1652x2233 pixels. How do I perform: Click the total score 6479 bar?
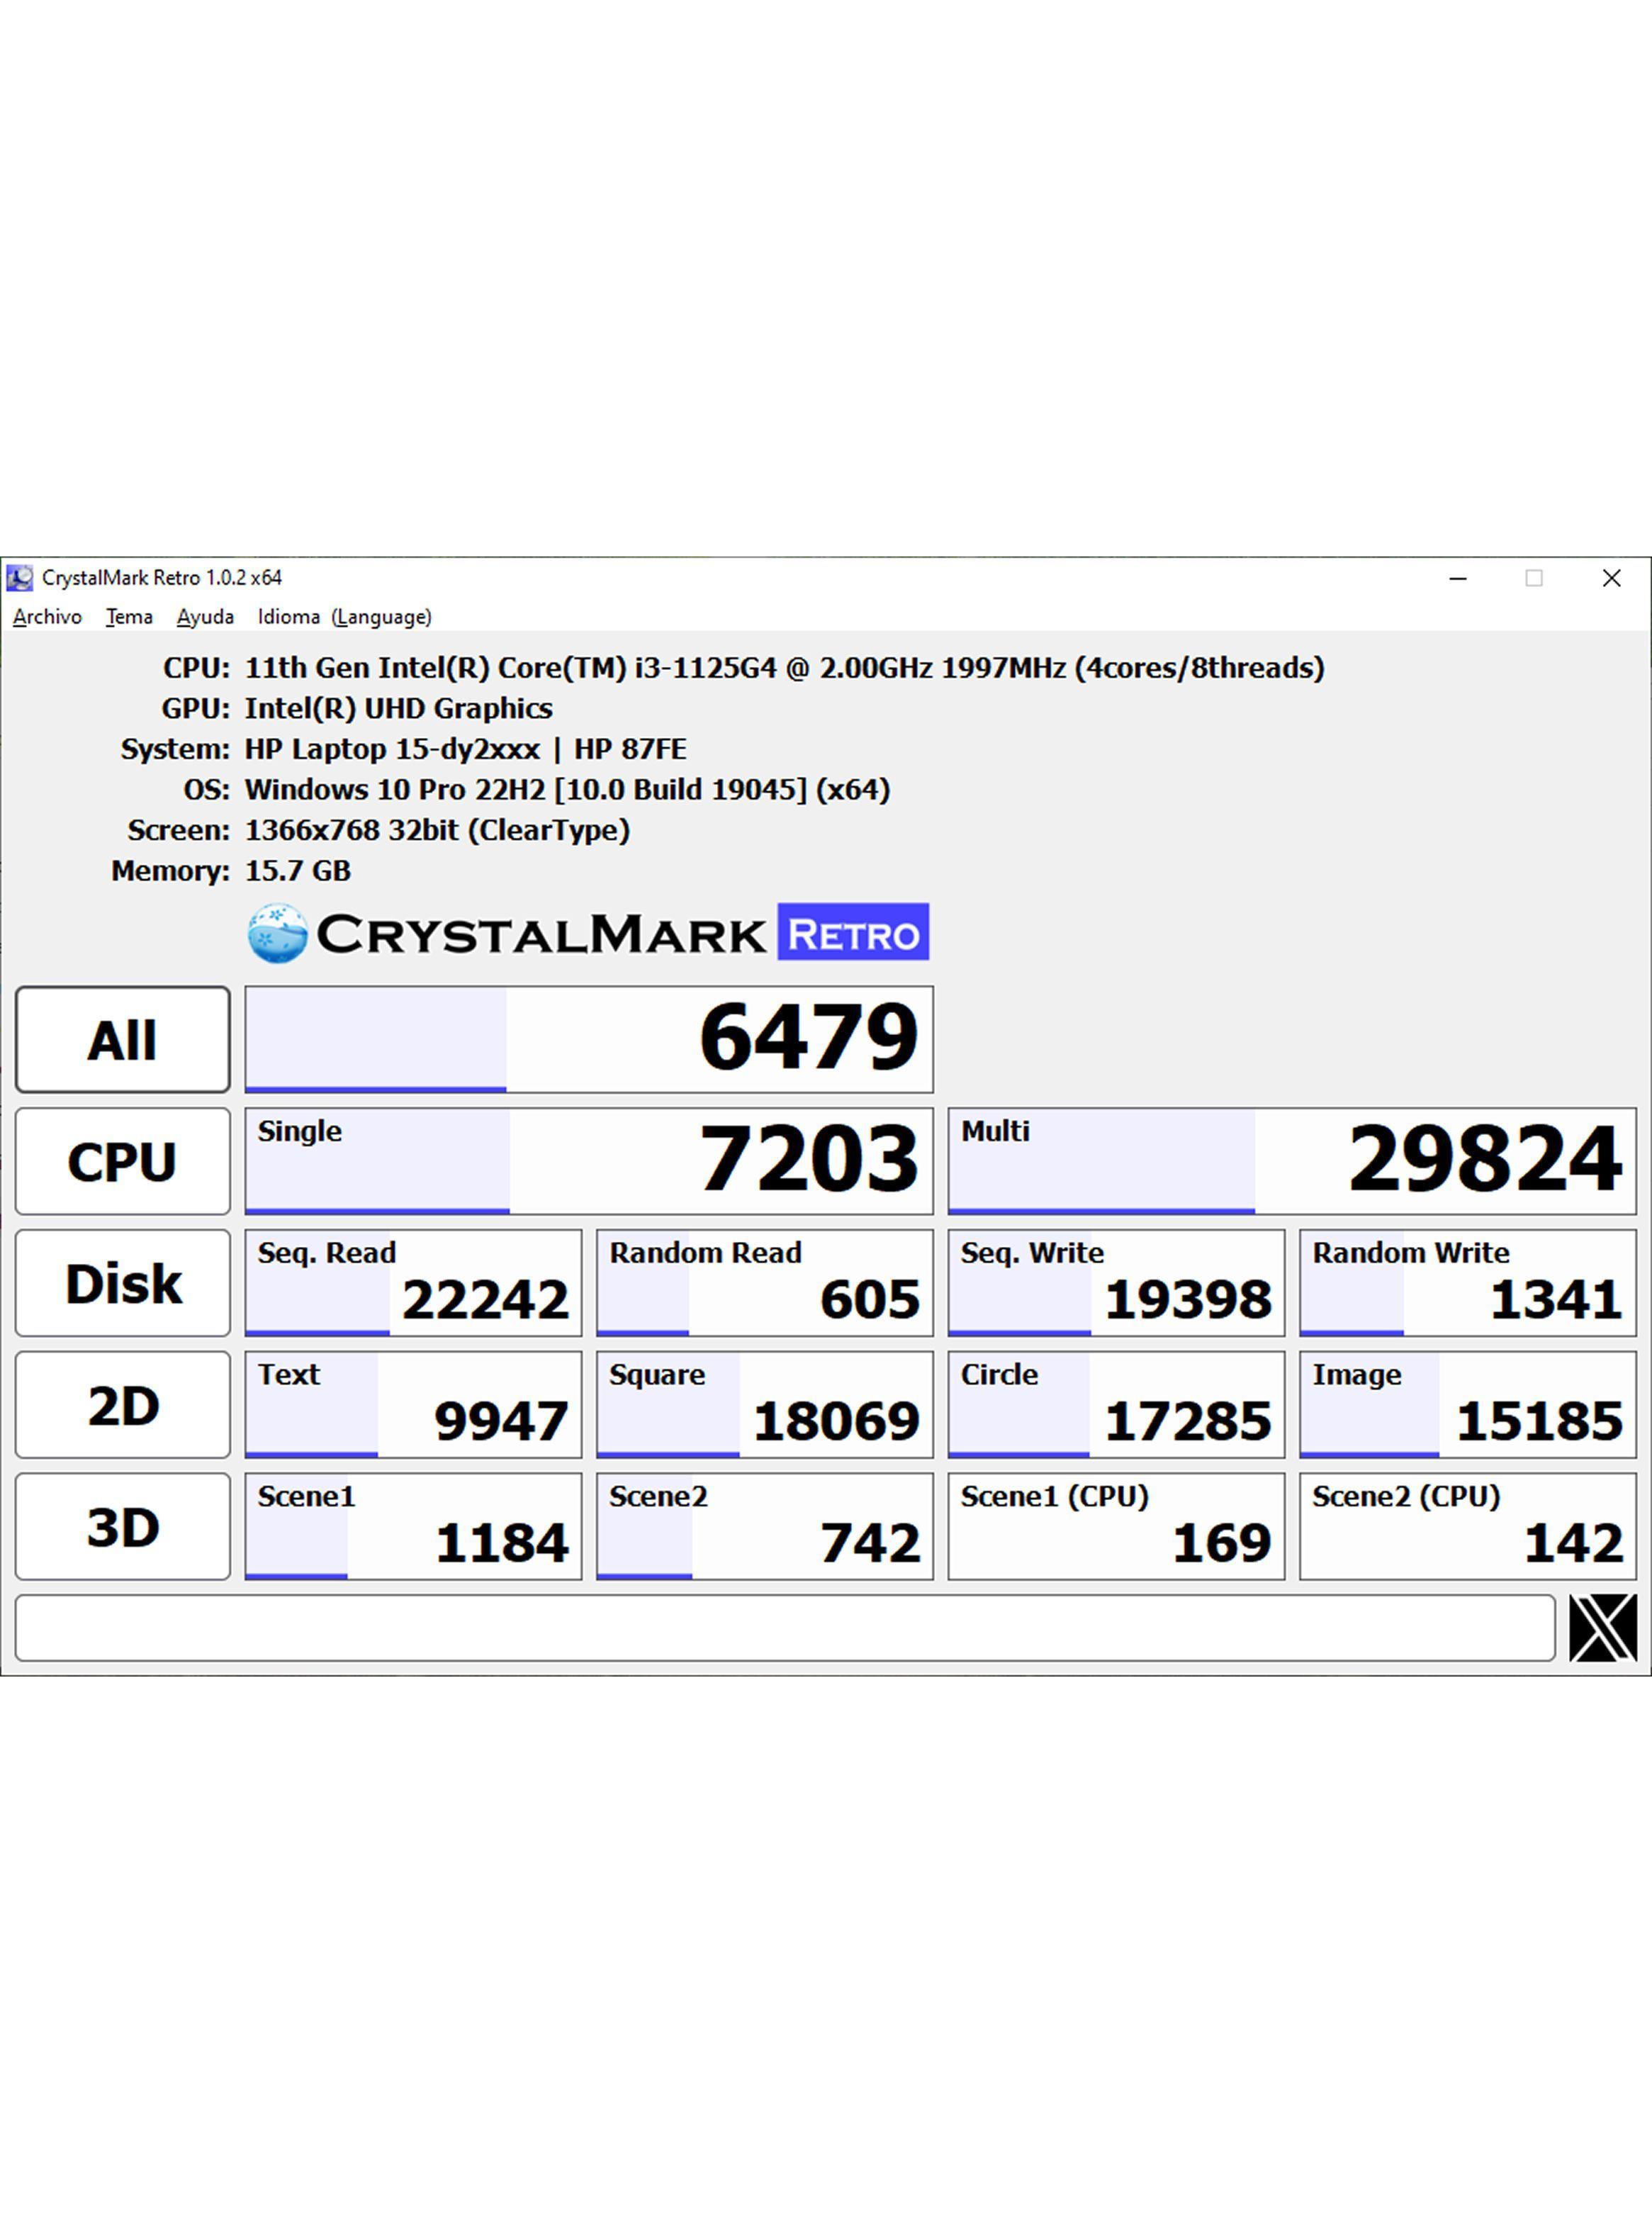coord(588,1039)
